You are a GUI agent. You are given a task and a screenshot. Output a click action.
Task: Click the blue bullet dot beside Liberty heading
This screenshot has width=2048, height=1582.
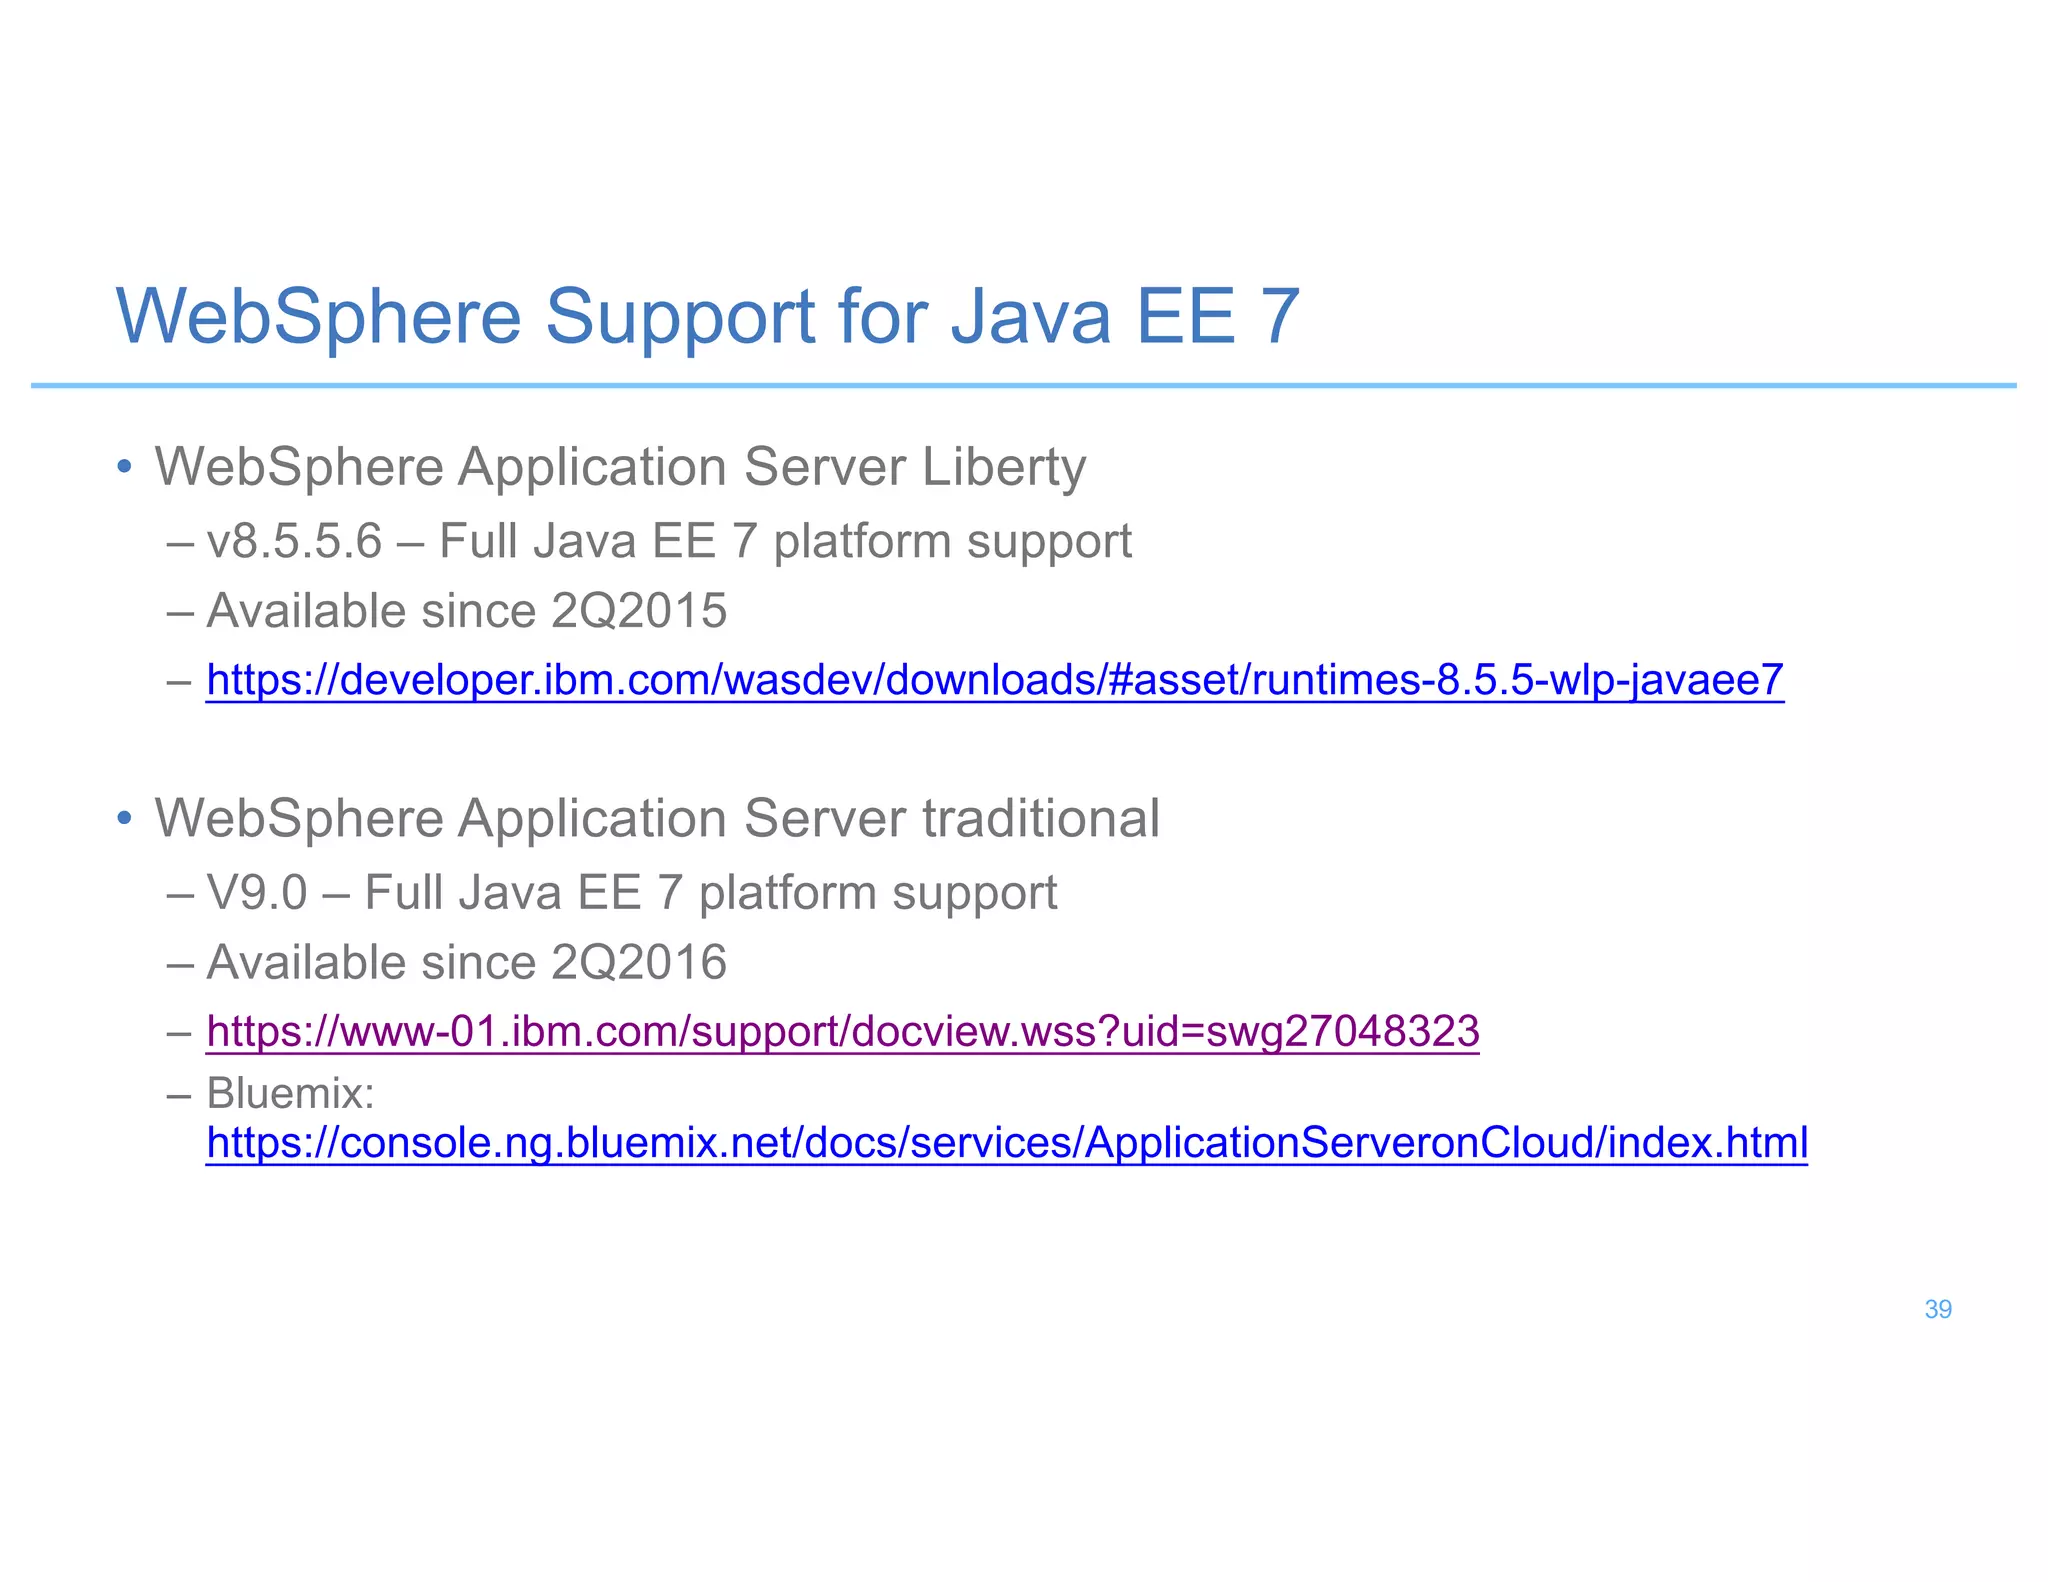(x=125, y=467)
